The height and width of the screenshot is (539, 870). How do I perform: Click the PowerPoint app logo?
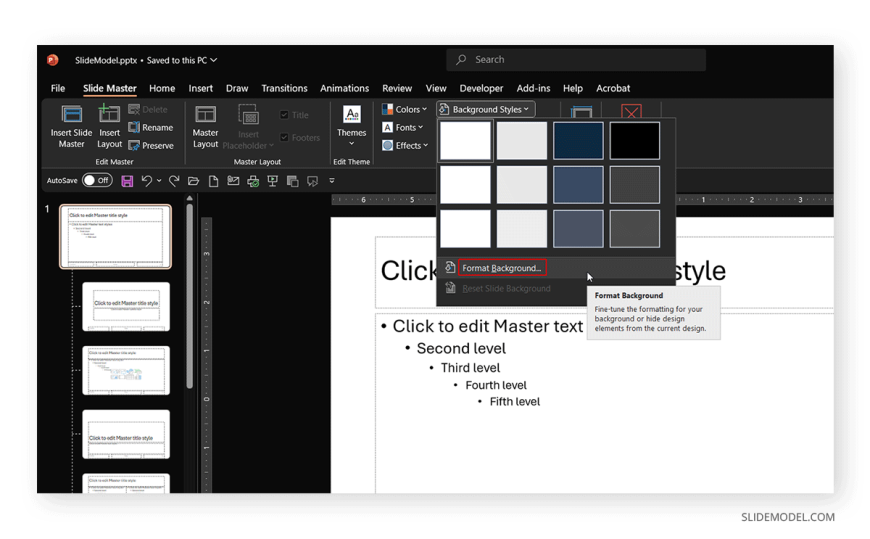click(x=53, y=60)
